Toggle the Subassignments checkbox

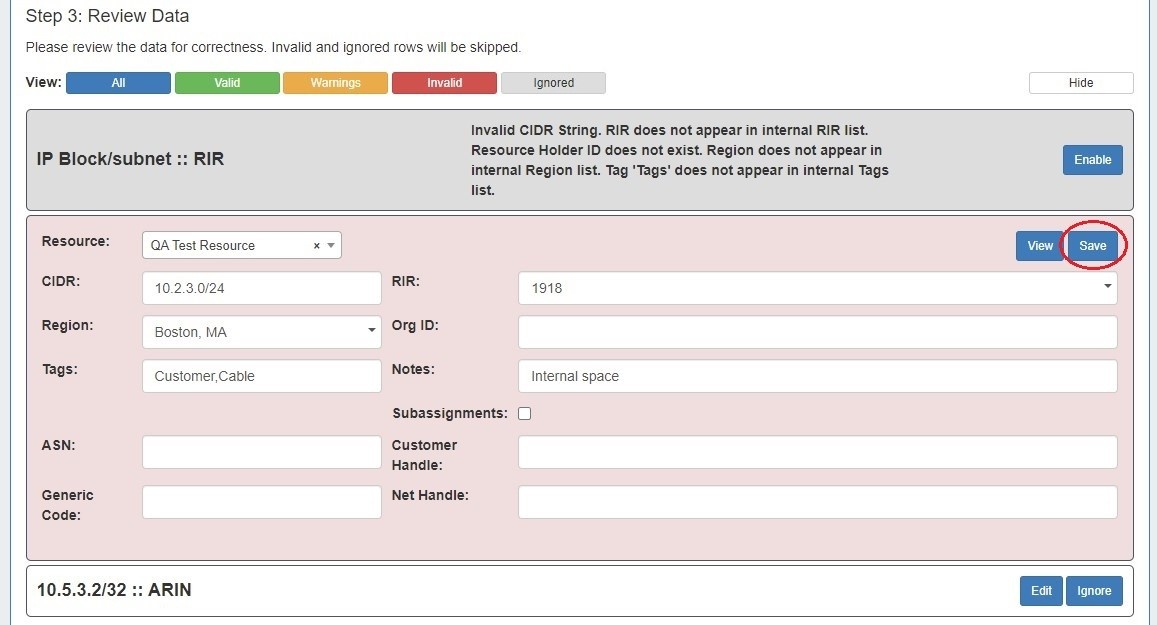524,414
